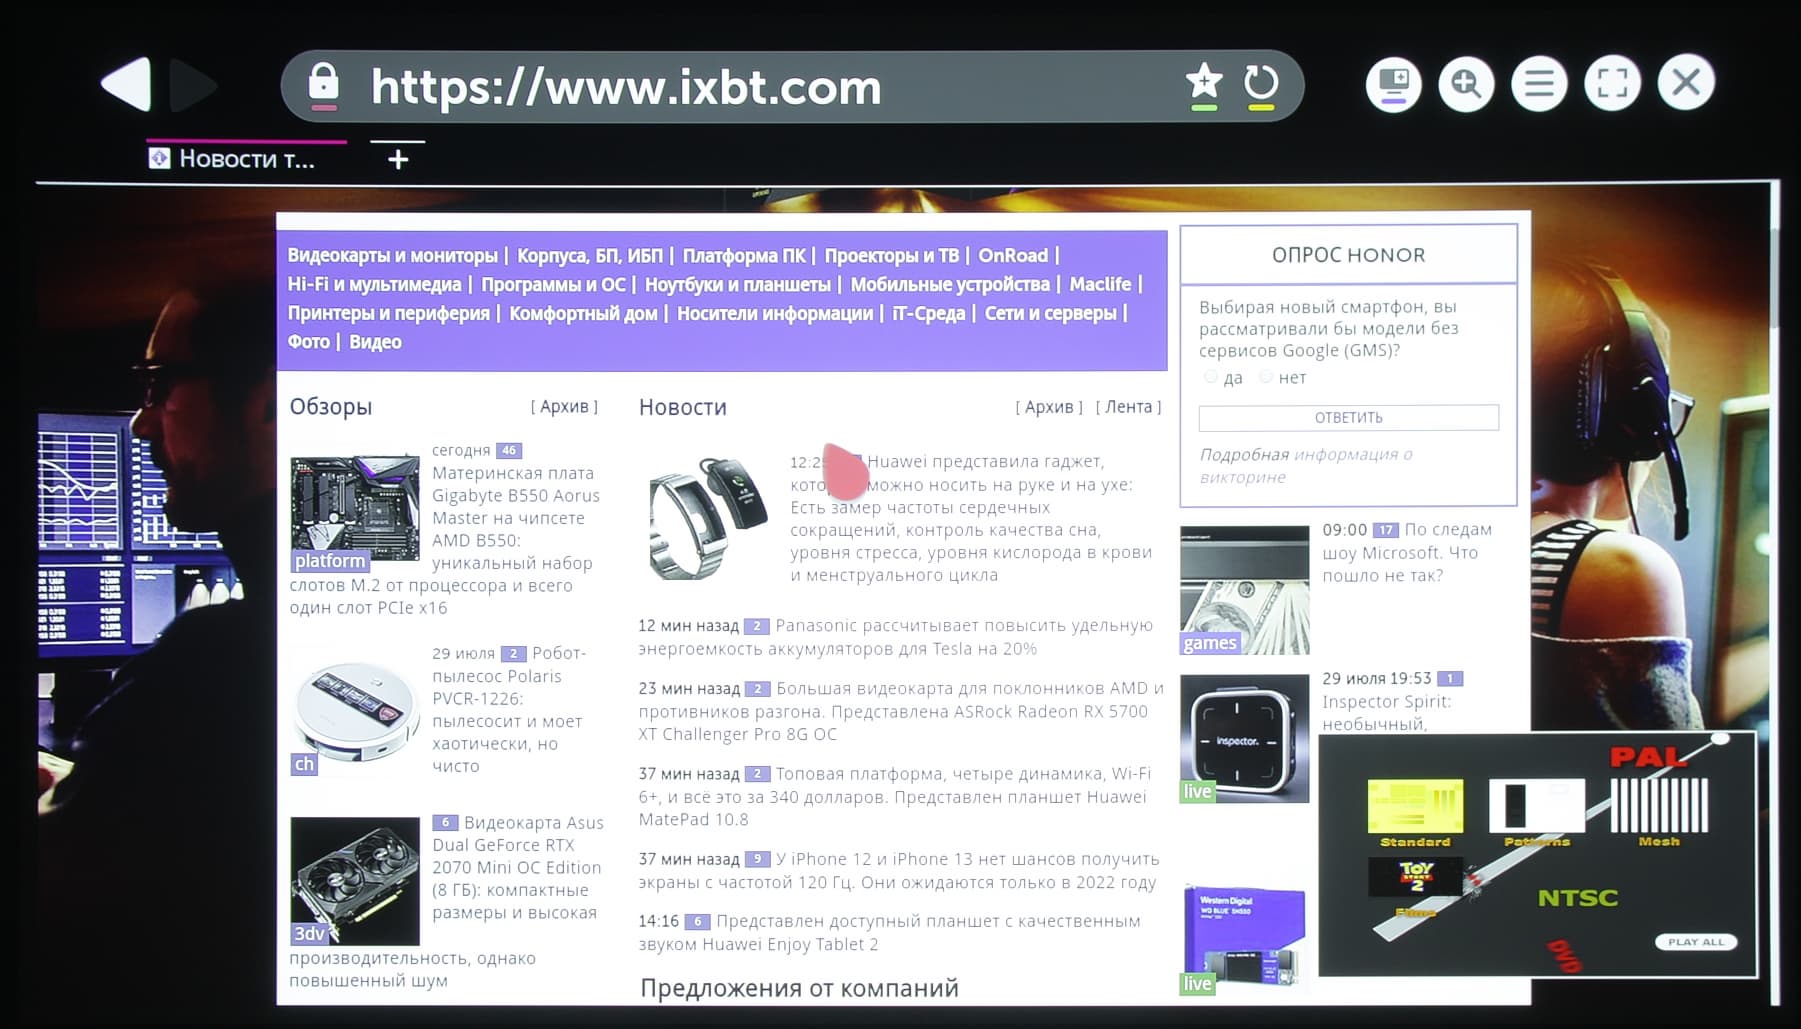Open Новости Архив link

[x=1049, y=407]
